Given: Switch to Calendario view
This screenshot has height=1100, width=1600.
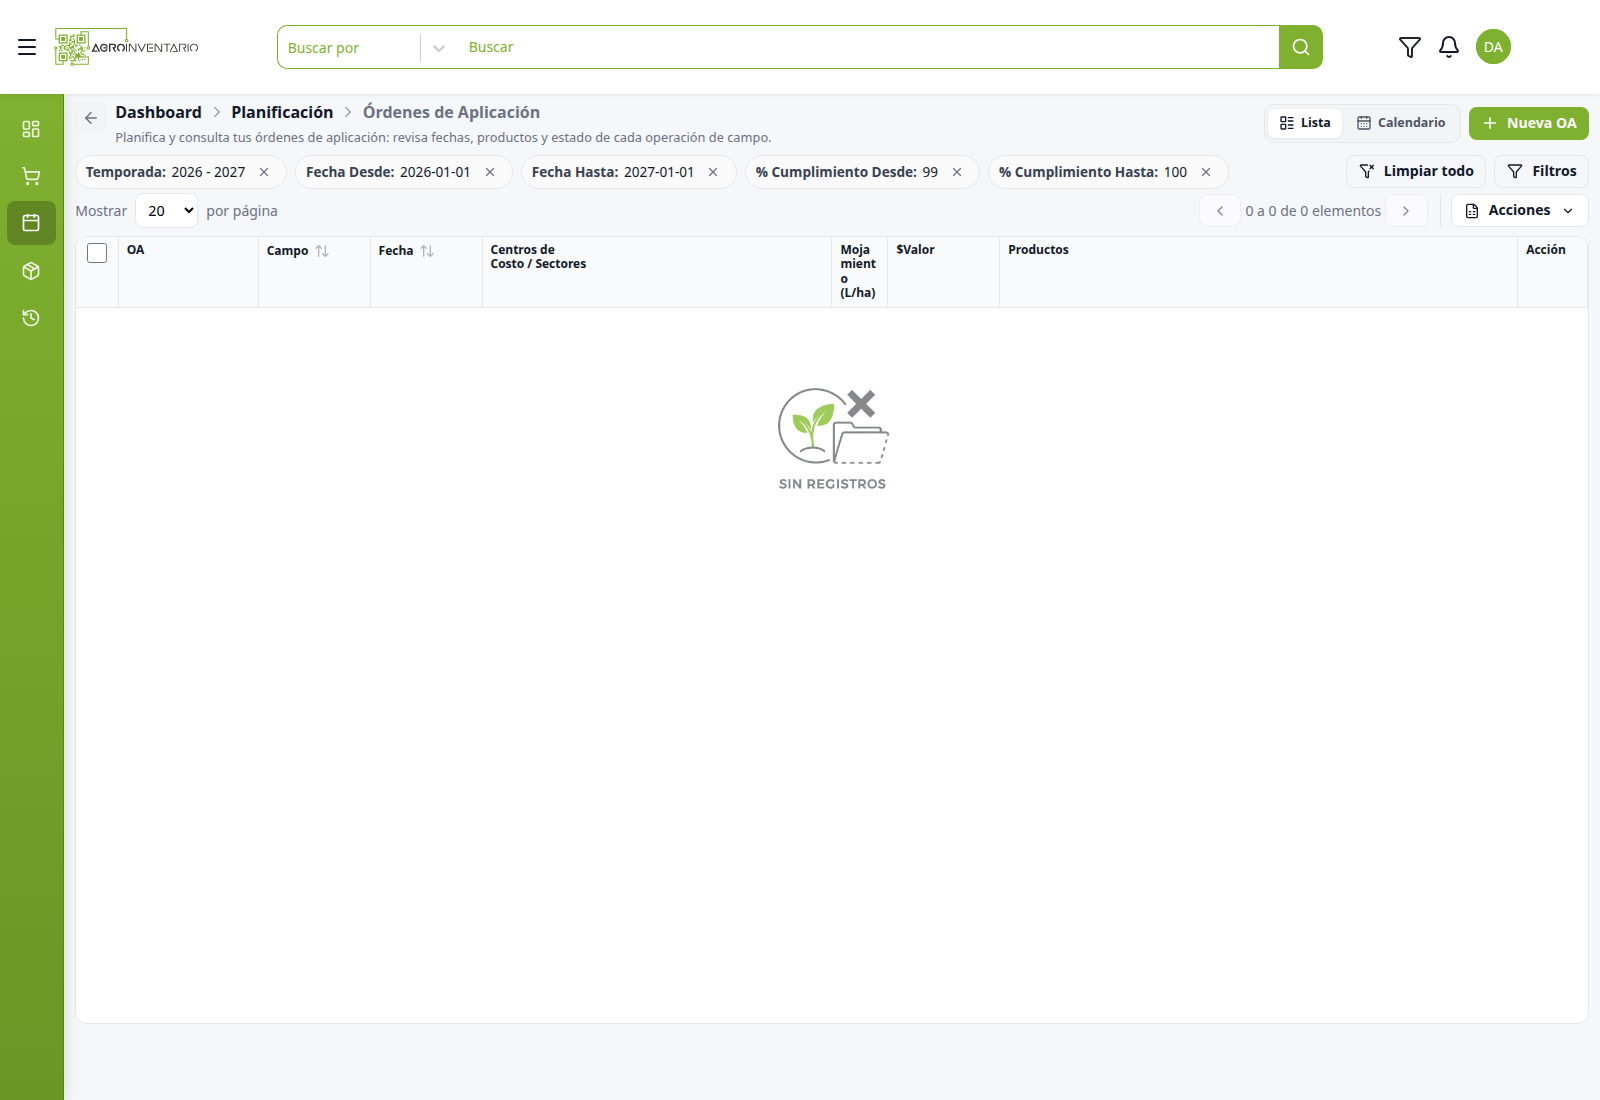Looking at the screenshot, I should point(1401,123).
